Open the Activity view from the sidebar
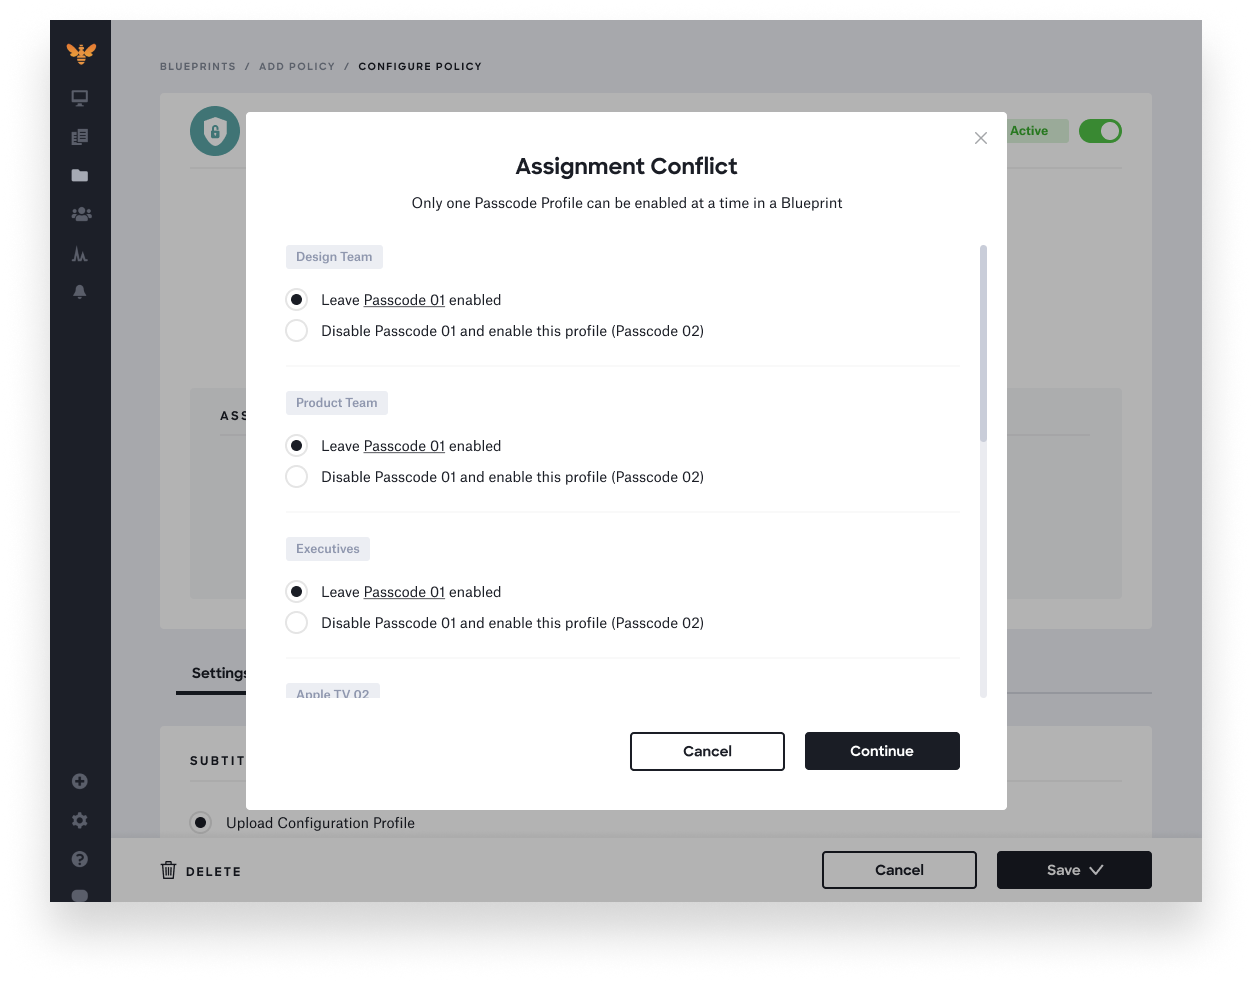Screen dimensions: 1252x982 tap(80, 253)
